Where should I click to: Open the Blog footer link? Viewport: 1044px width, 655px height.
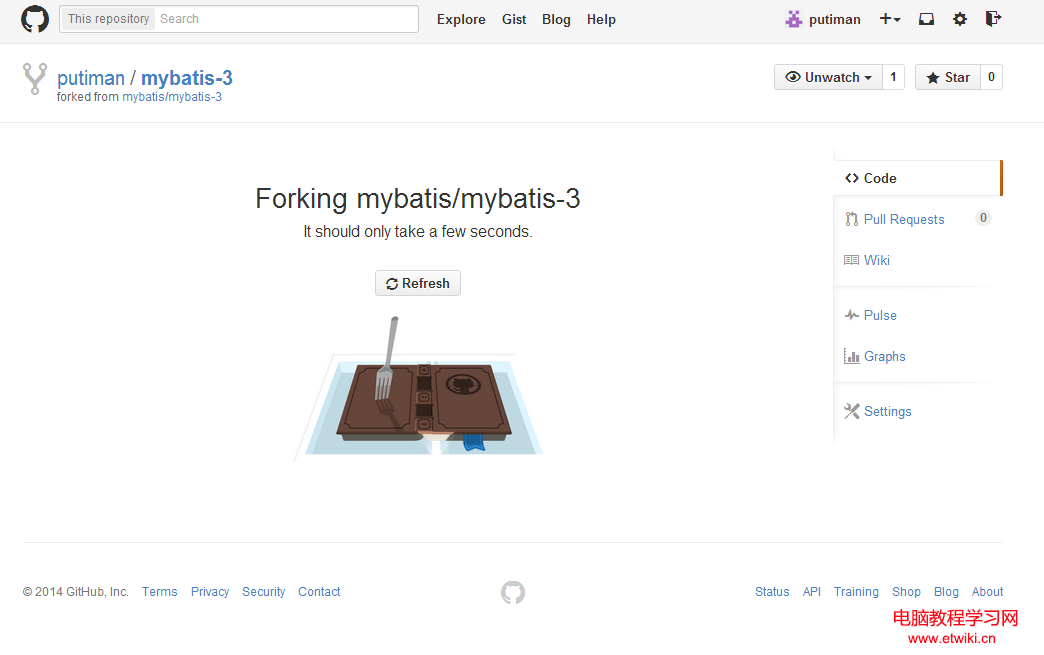(946, 592)
